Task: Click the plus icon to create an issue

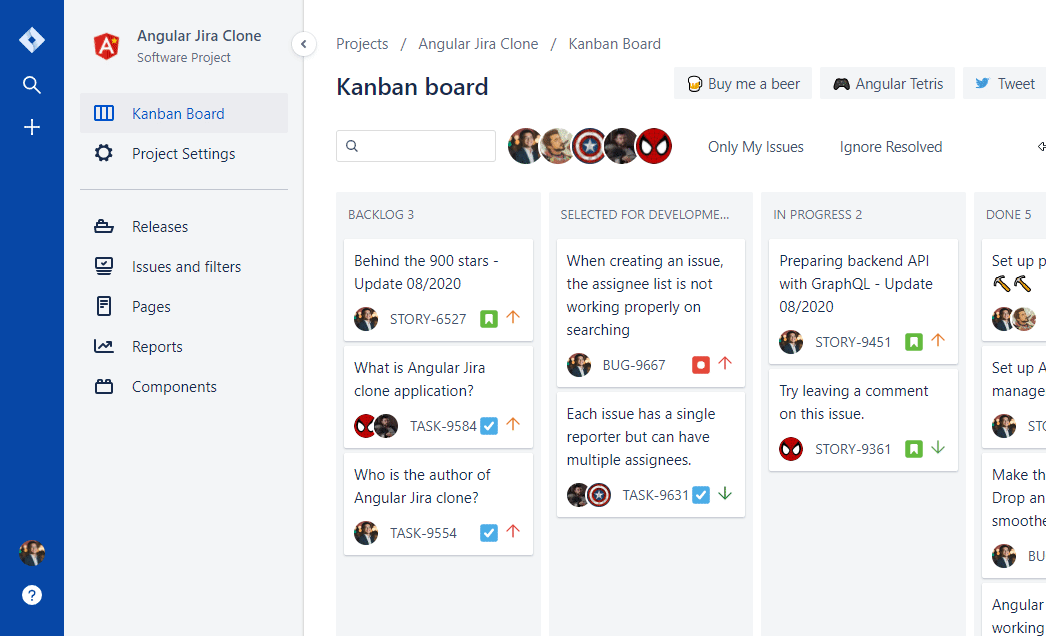Action: pyautogui.click(x=31, y=127)
